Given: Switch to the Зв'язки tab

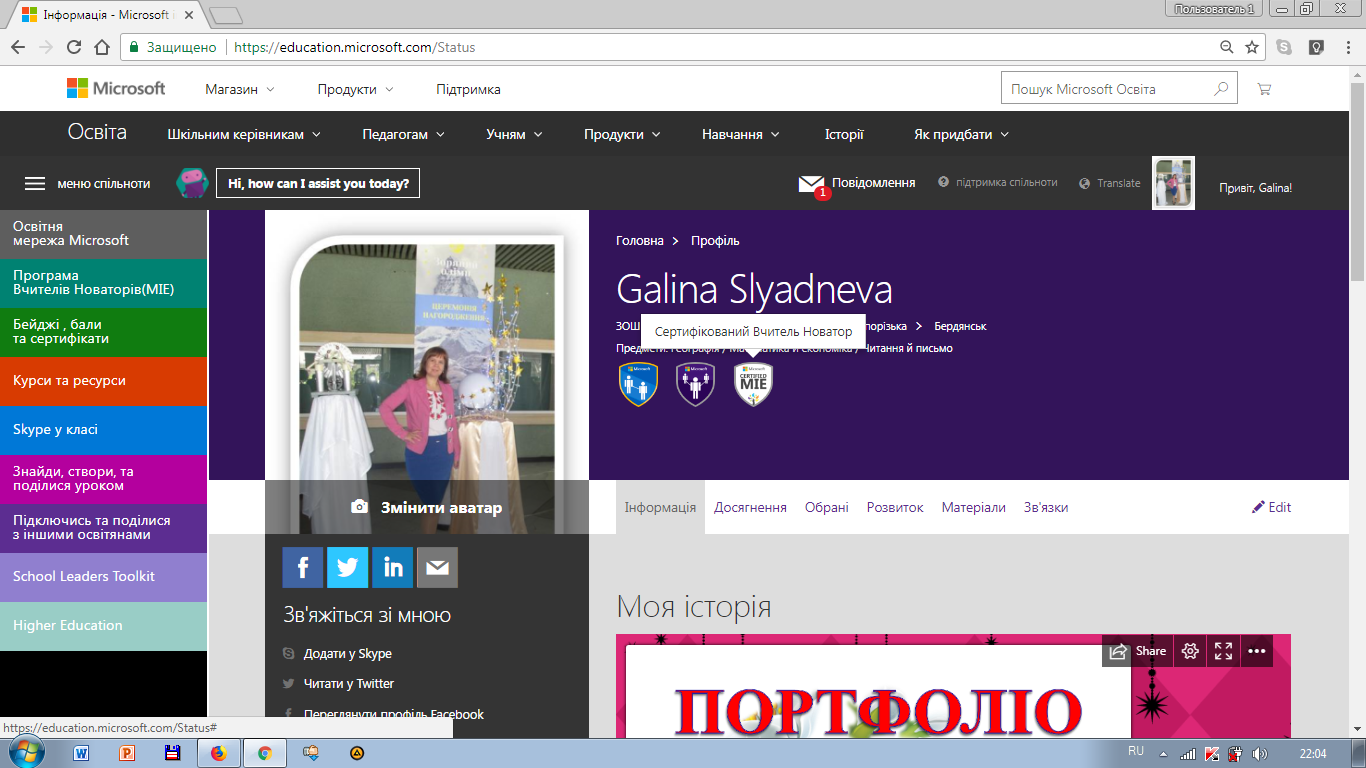Looking at the screenshot, I should pyautogui.click(x=1046, y=507).
